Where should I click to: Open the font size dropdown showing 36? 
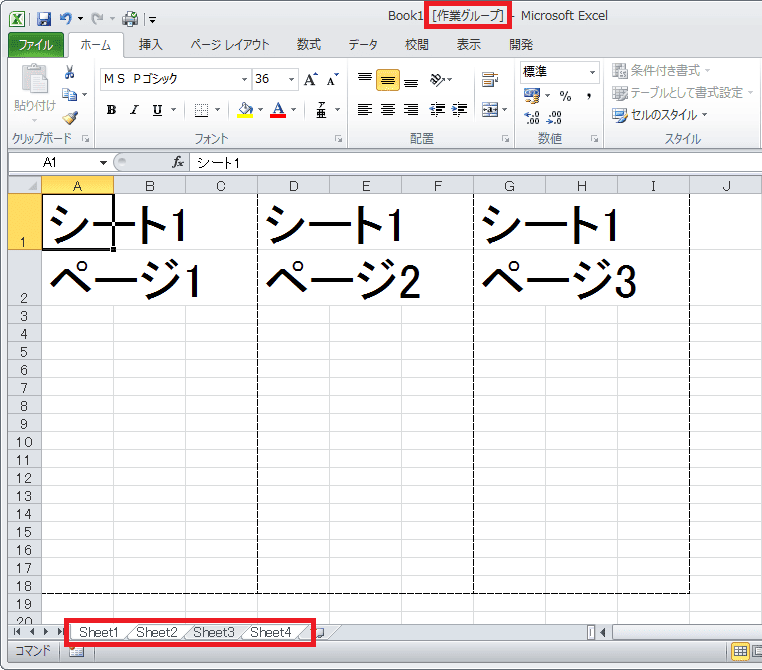click(x=292, y=79)
